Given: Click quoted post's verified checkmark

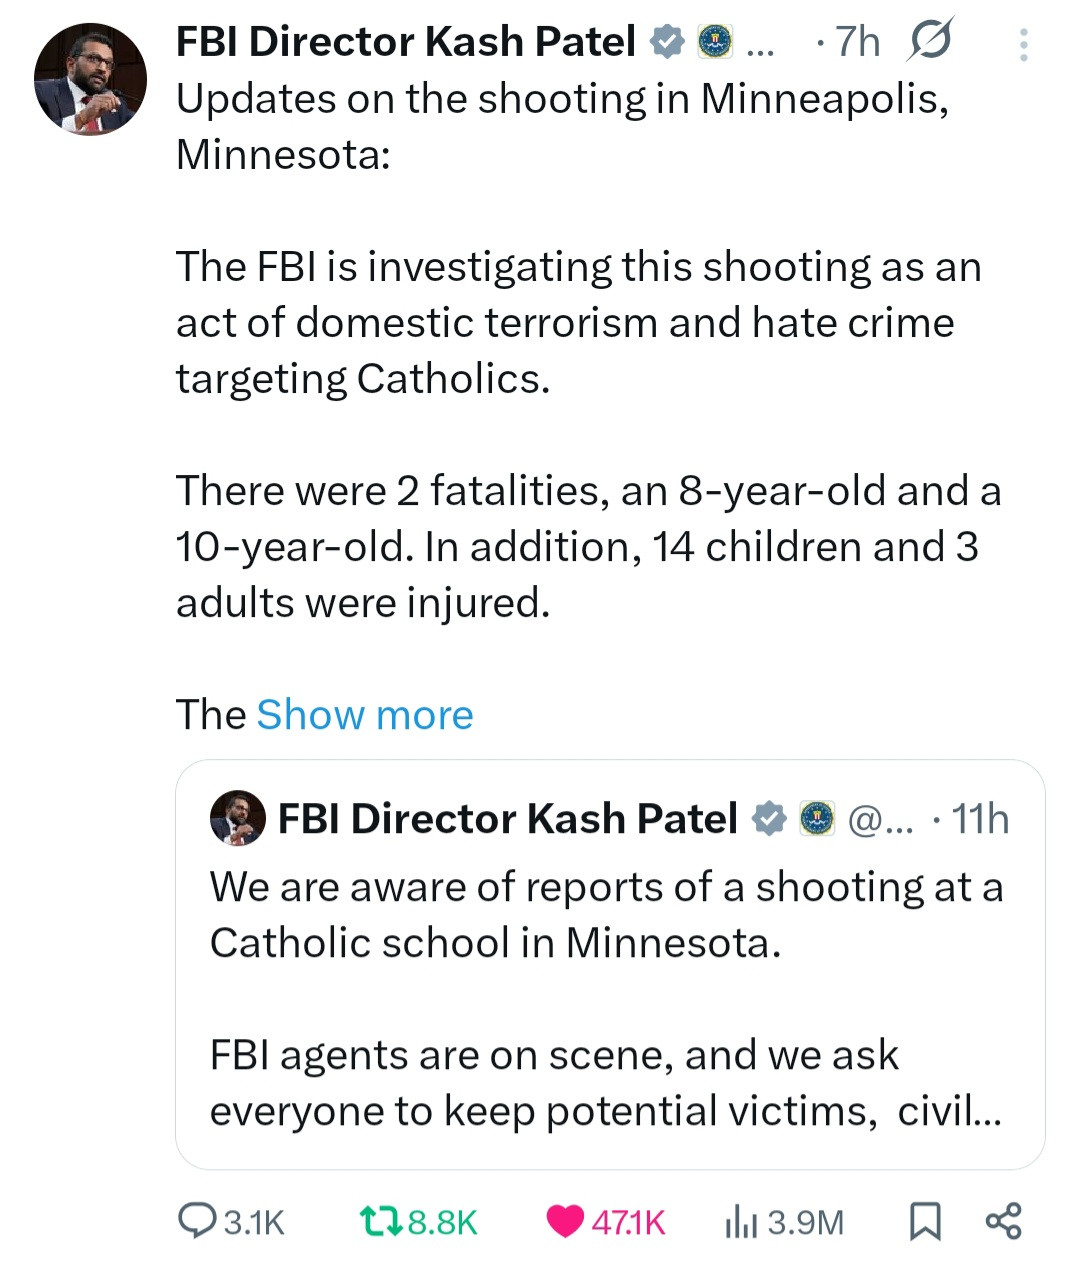Looking at the screenshot, I should [x=769, y=819].
